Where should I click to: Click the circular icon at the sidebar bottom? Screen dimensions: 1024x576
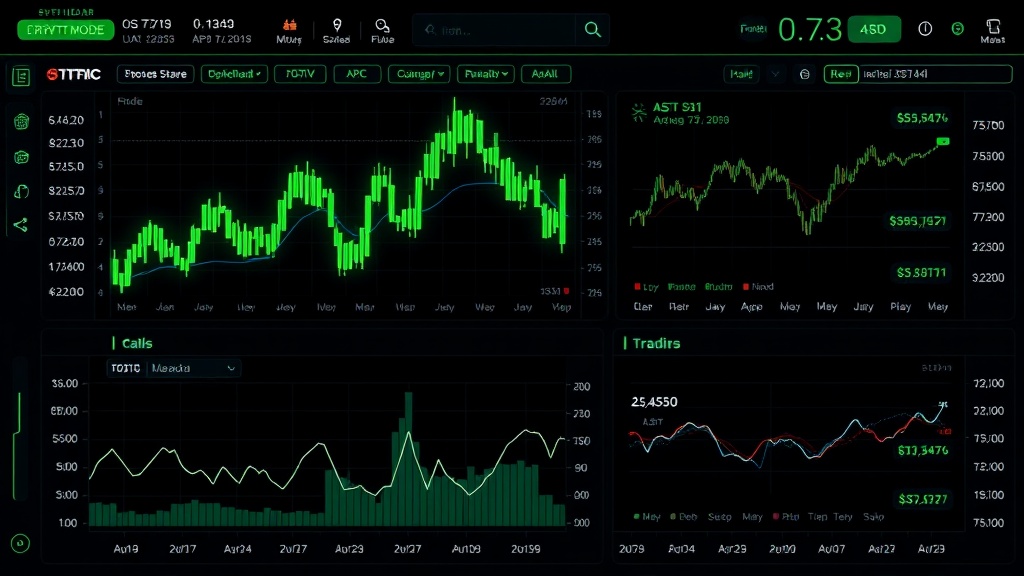tap(20, 543)
